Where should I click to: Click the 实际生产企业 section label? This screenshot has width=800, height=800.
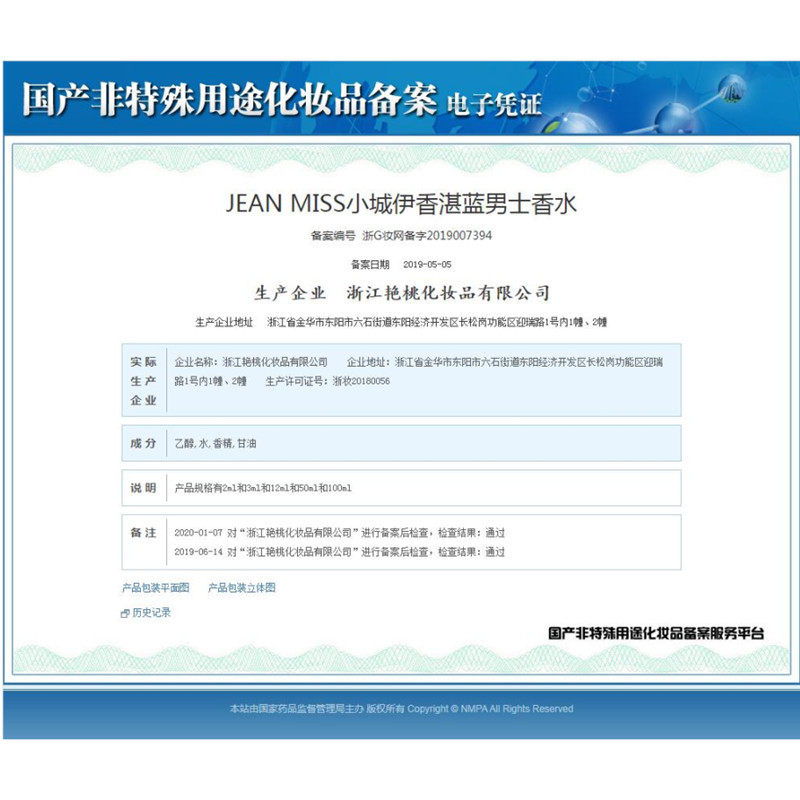[x=143, y=381]
